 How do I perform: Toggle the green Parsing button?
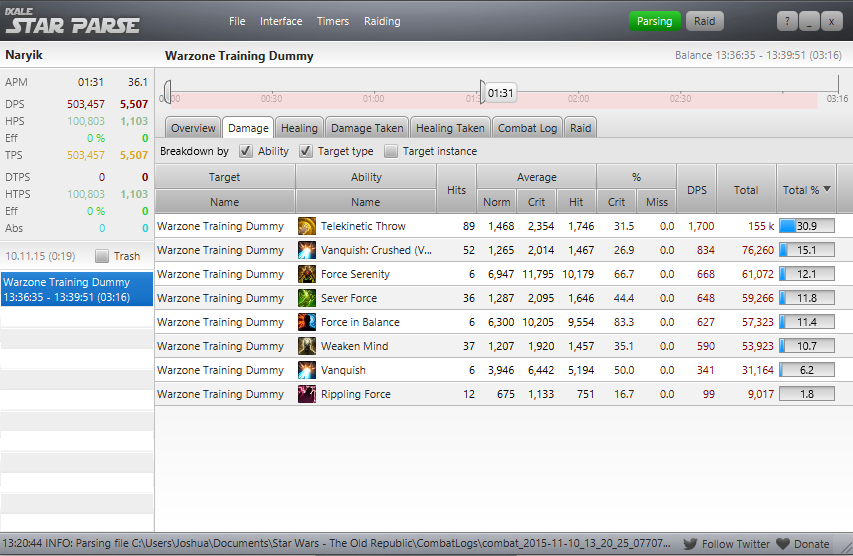[654, 21]
